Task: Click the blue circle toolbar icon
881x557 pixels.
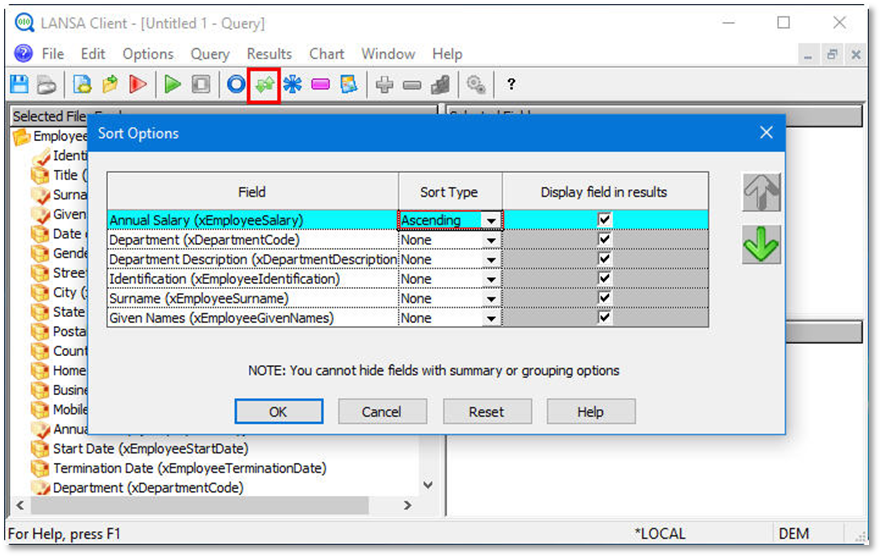Action: click(236, 85)
